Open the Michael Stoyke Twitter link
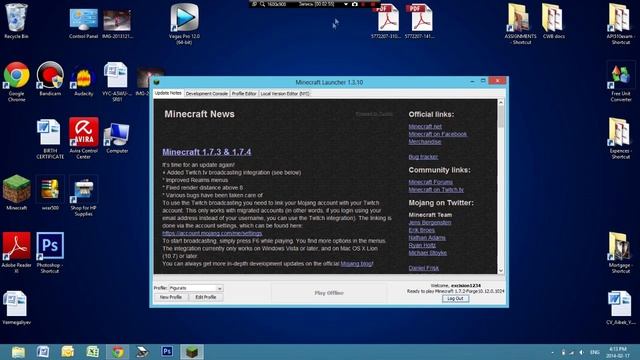The image size is (640, 360). 428,253
